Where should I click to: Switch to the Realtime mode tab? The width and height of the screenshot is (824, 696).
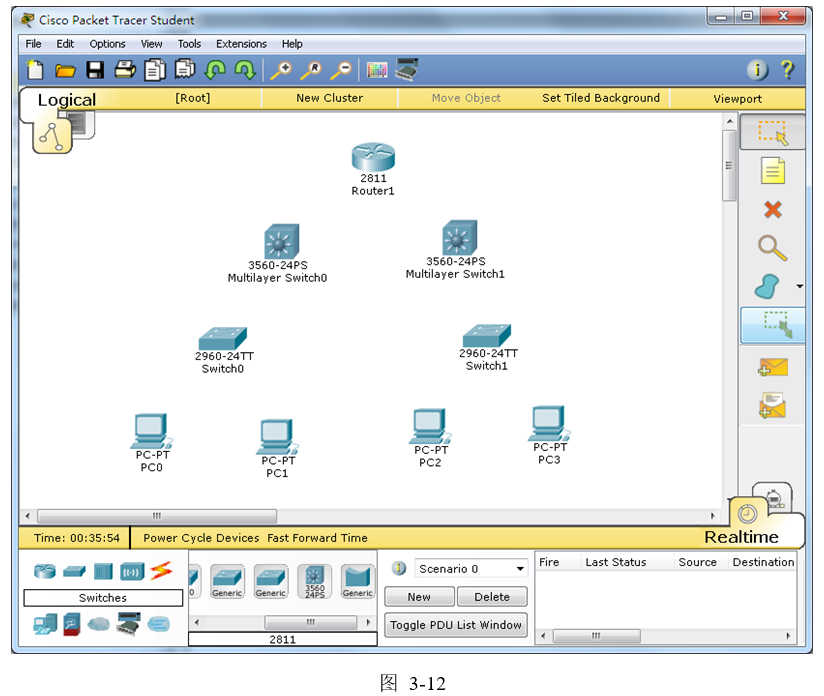(x=741, y=537)
